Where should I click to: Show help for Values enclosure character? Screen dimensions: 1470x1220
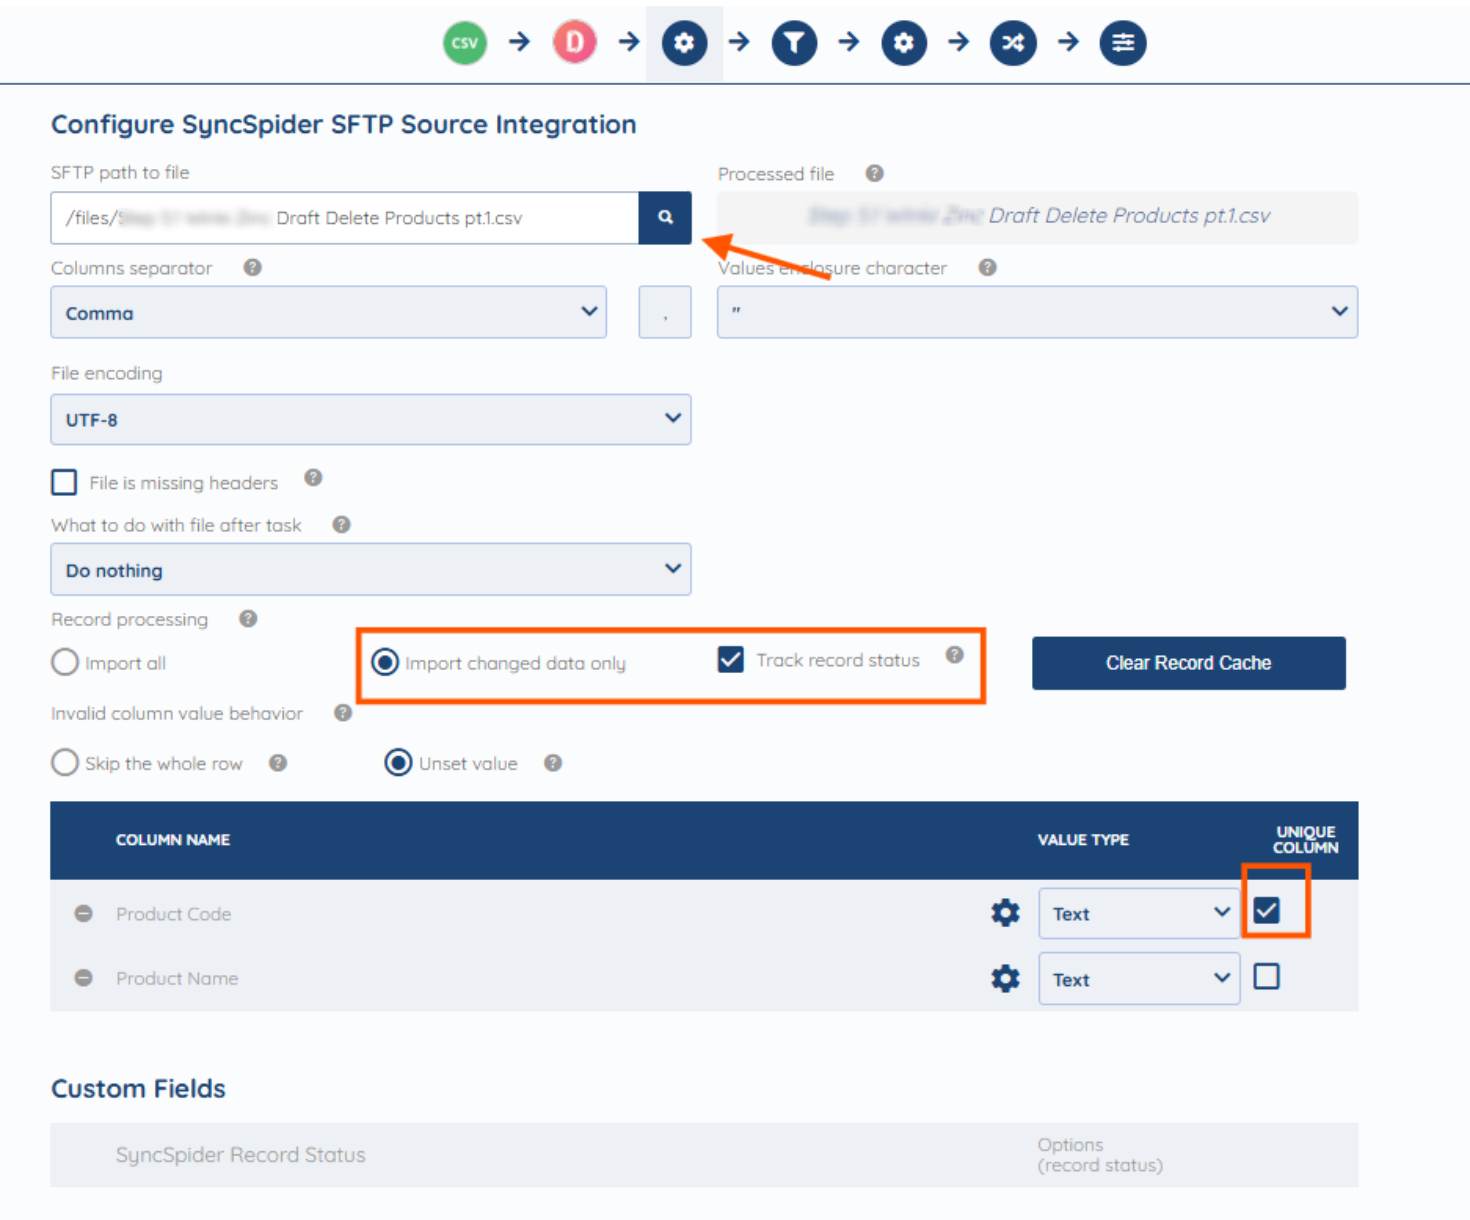click(x=987, y=267)
